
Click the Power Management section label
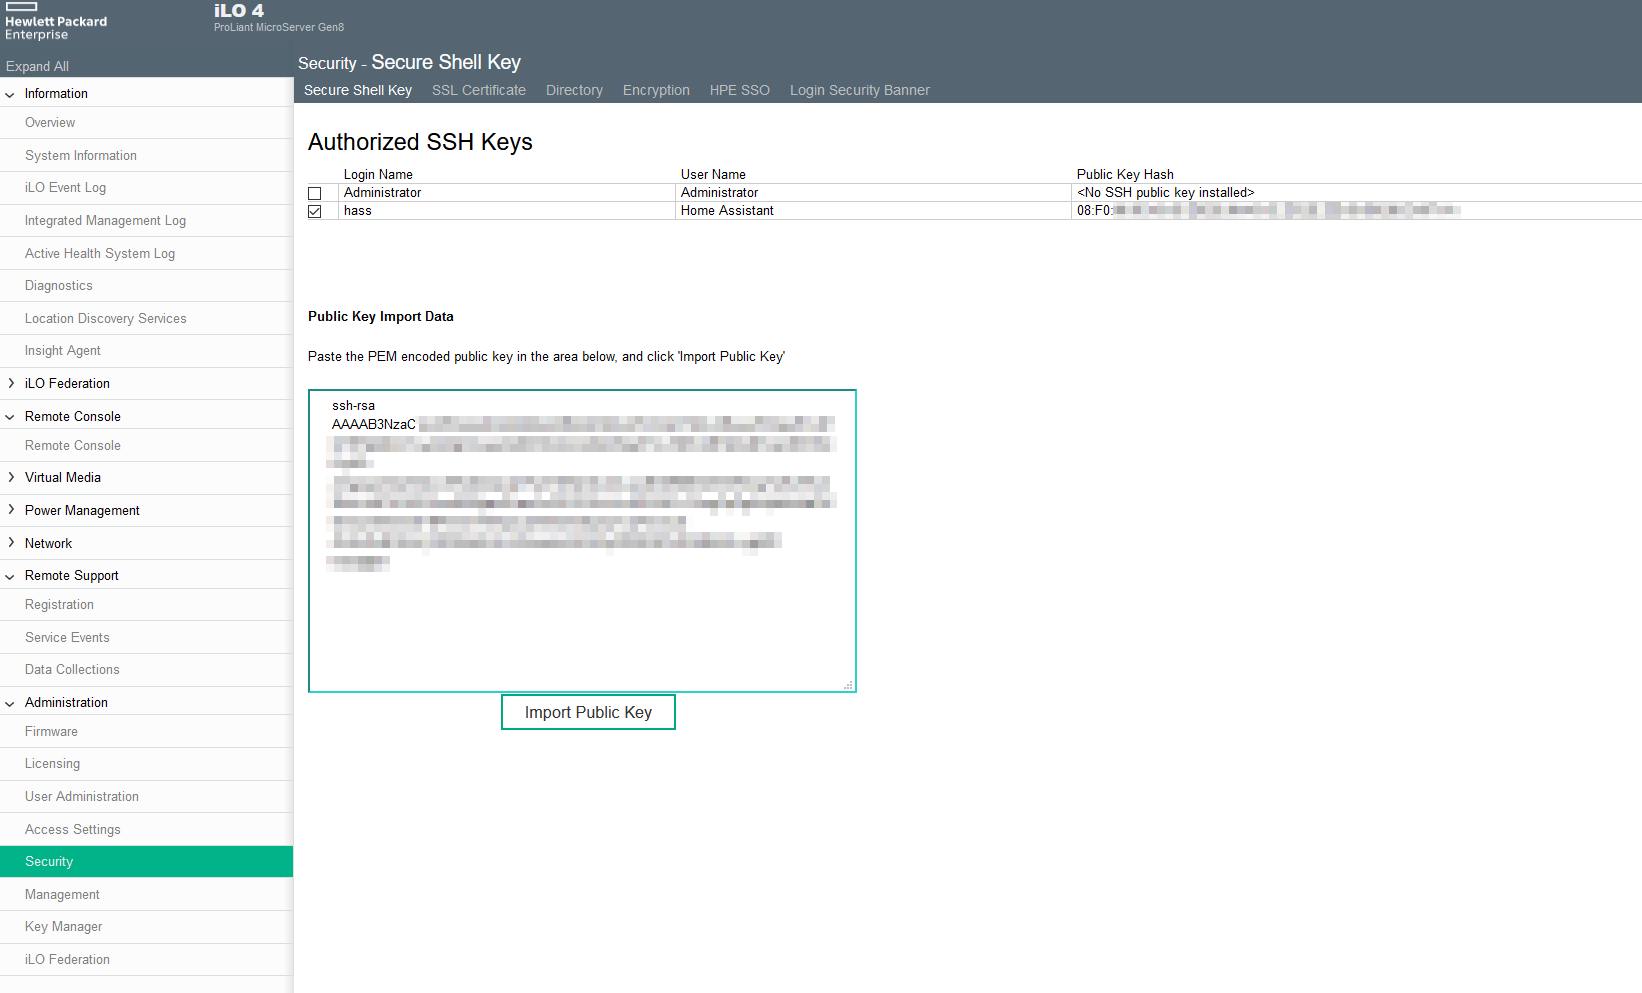(82, 510)
